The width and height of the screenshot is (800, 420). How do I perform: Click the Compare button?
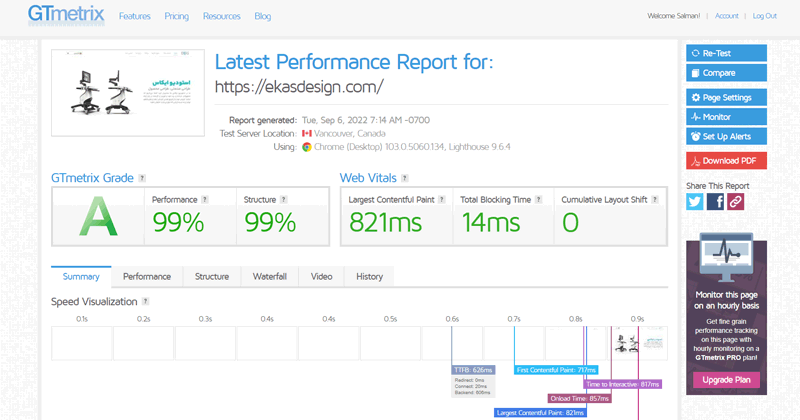coord(726,73)
